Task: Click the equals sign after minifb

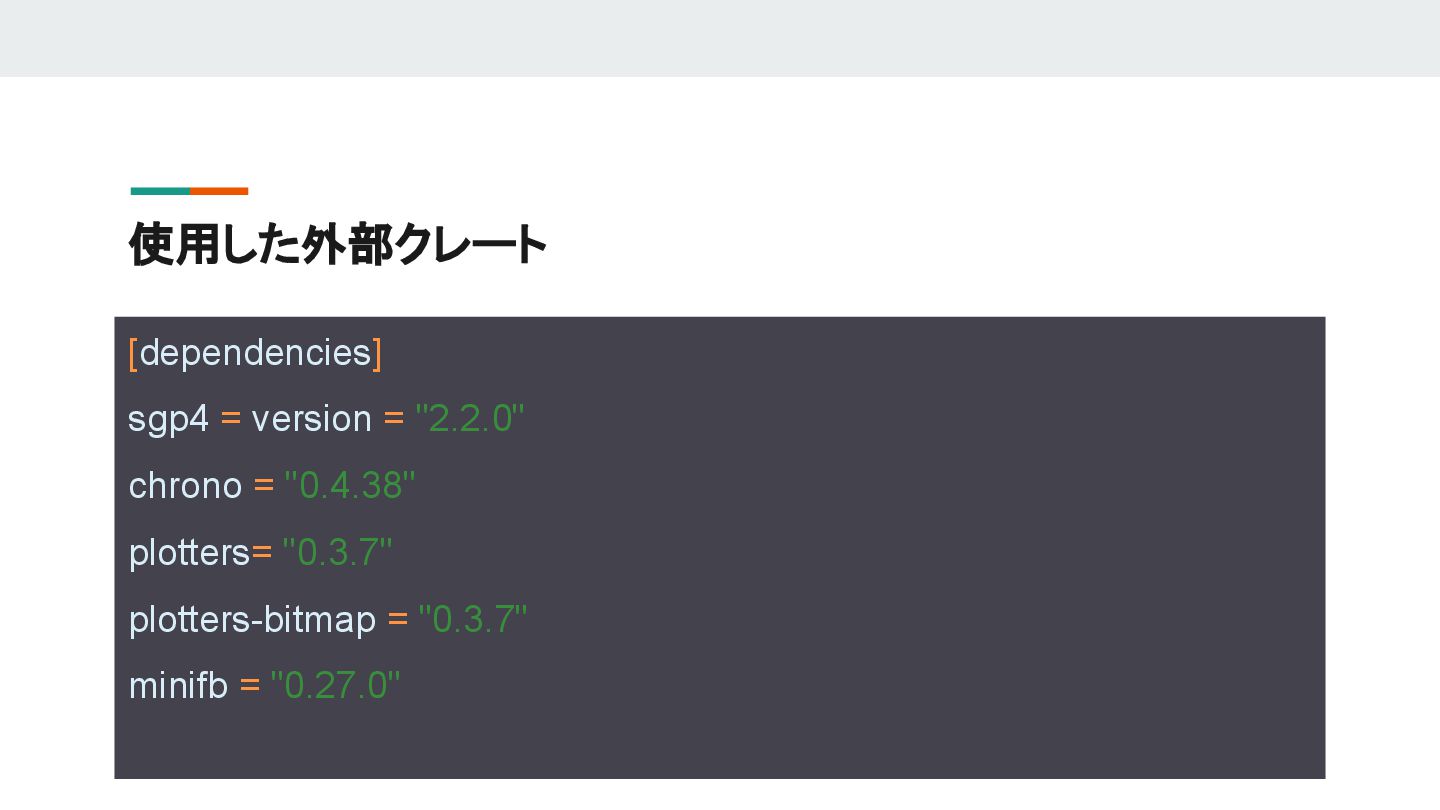Action: (x=249, y=686)
